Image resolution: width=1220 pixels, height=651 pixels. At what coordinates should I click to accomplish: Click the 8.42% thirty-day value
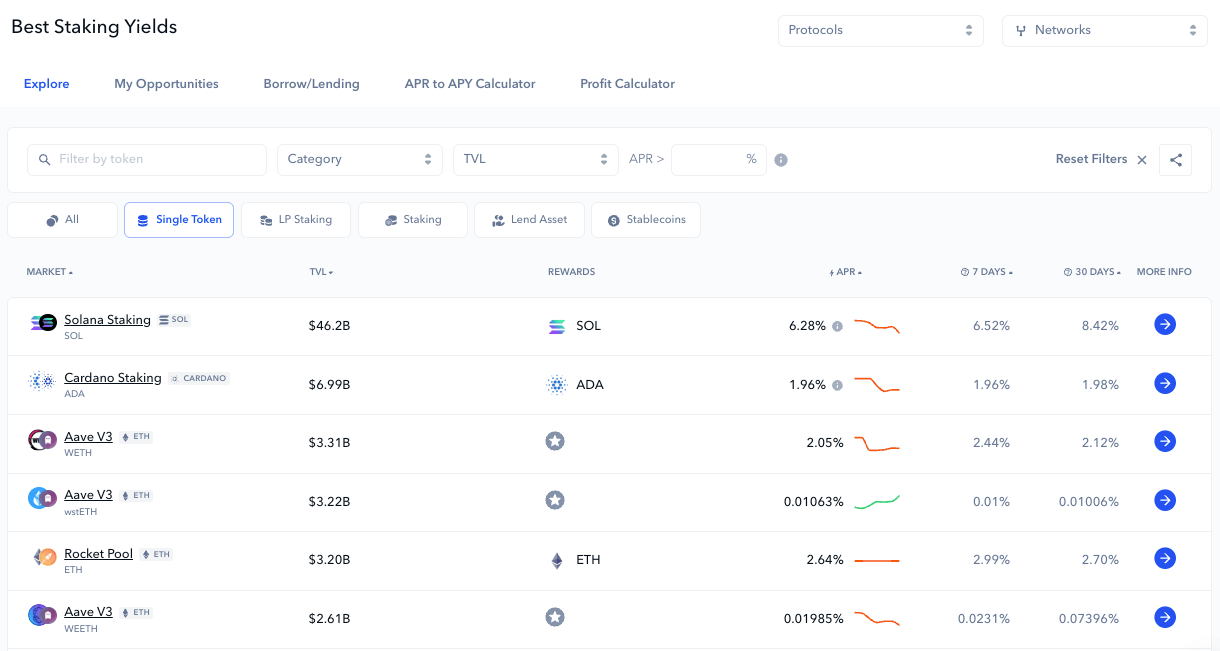point(1100,326)
